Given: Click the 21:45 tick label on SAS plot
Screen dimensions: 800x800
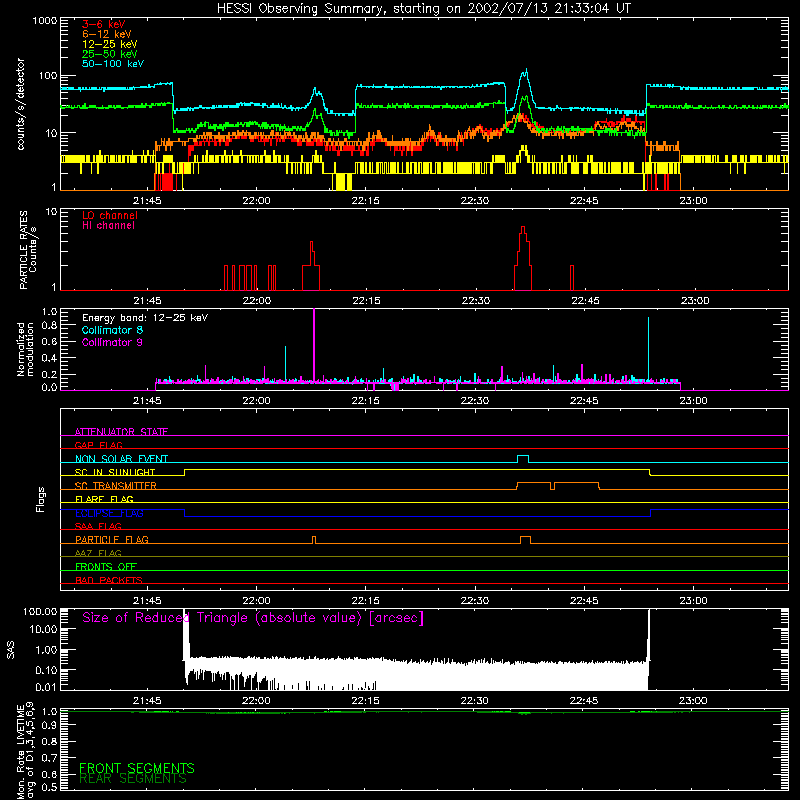Looking at the screenshot, I should pos(147,701).
